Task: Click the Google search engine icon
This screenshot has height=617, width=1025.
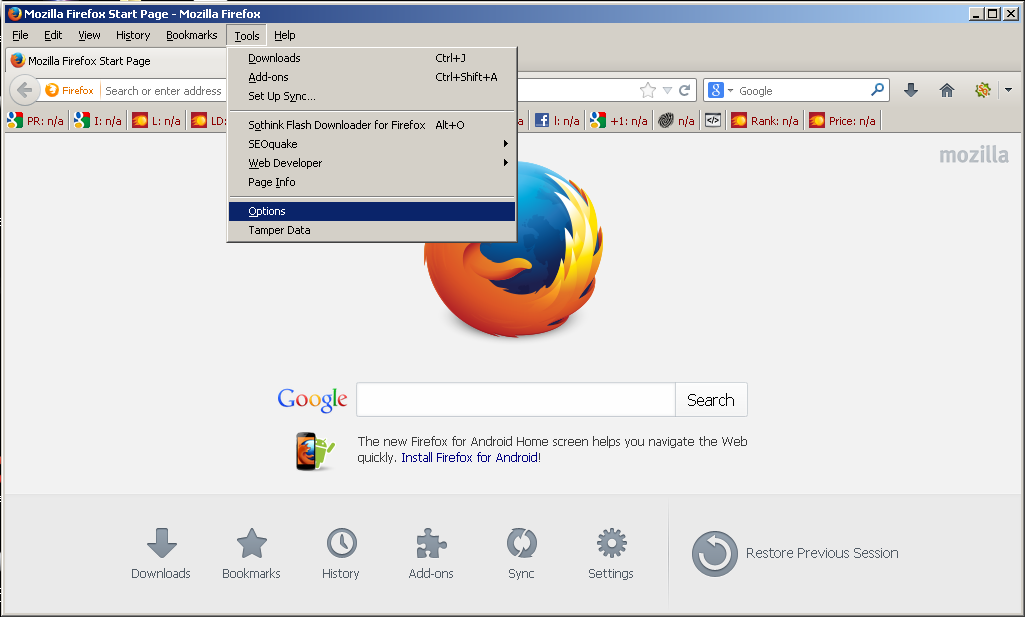Action: (x=716, y=90)
